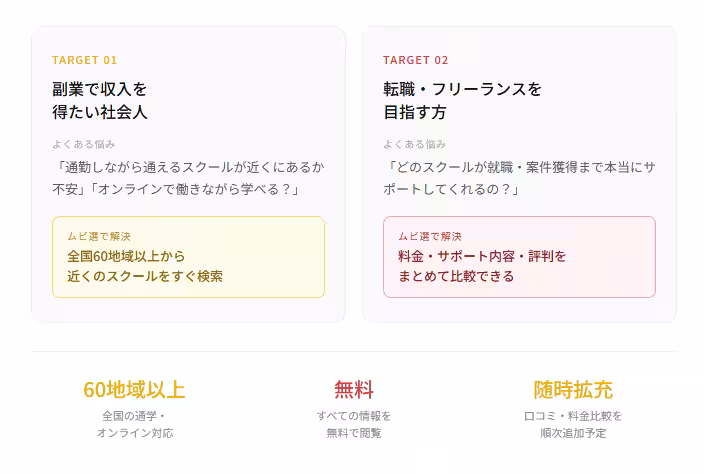Click 全国の通学・オンライン対応 description
The height and width of the screenshot is (474, 704).
pyautogui.click(x=134, y=424)
